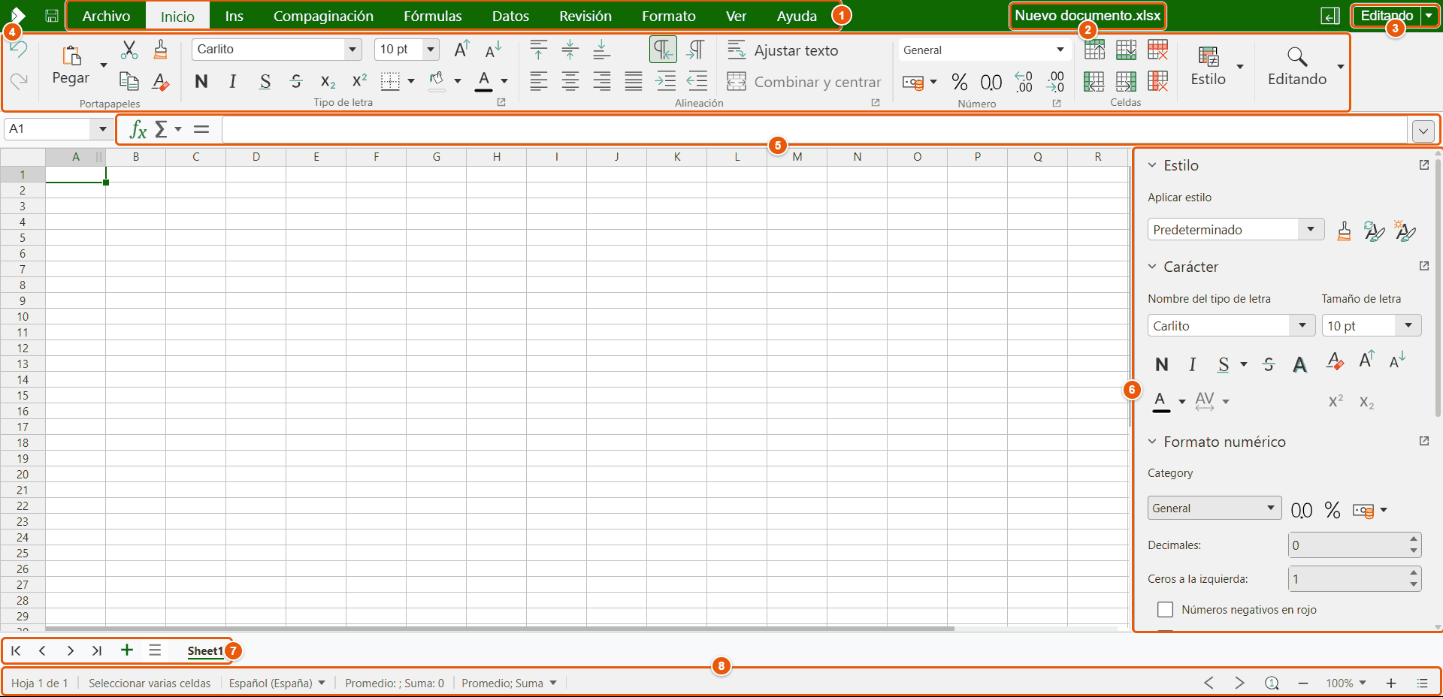
Task: Toggle italic in the ribbon toolbar
Action: (233, 82)
